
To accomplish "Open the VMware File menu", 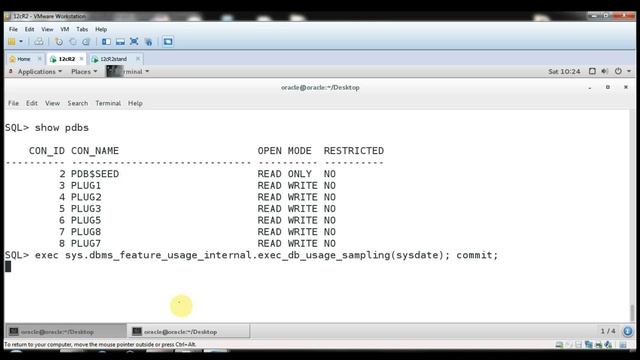I will pos(13,29).
